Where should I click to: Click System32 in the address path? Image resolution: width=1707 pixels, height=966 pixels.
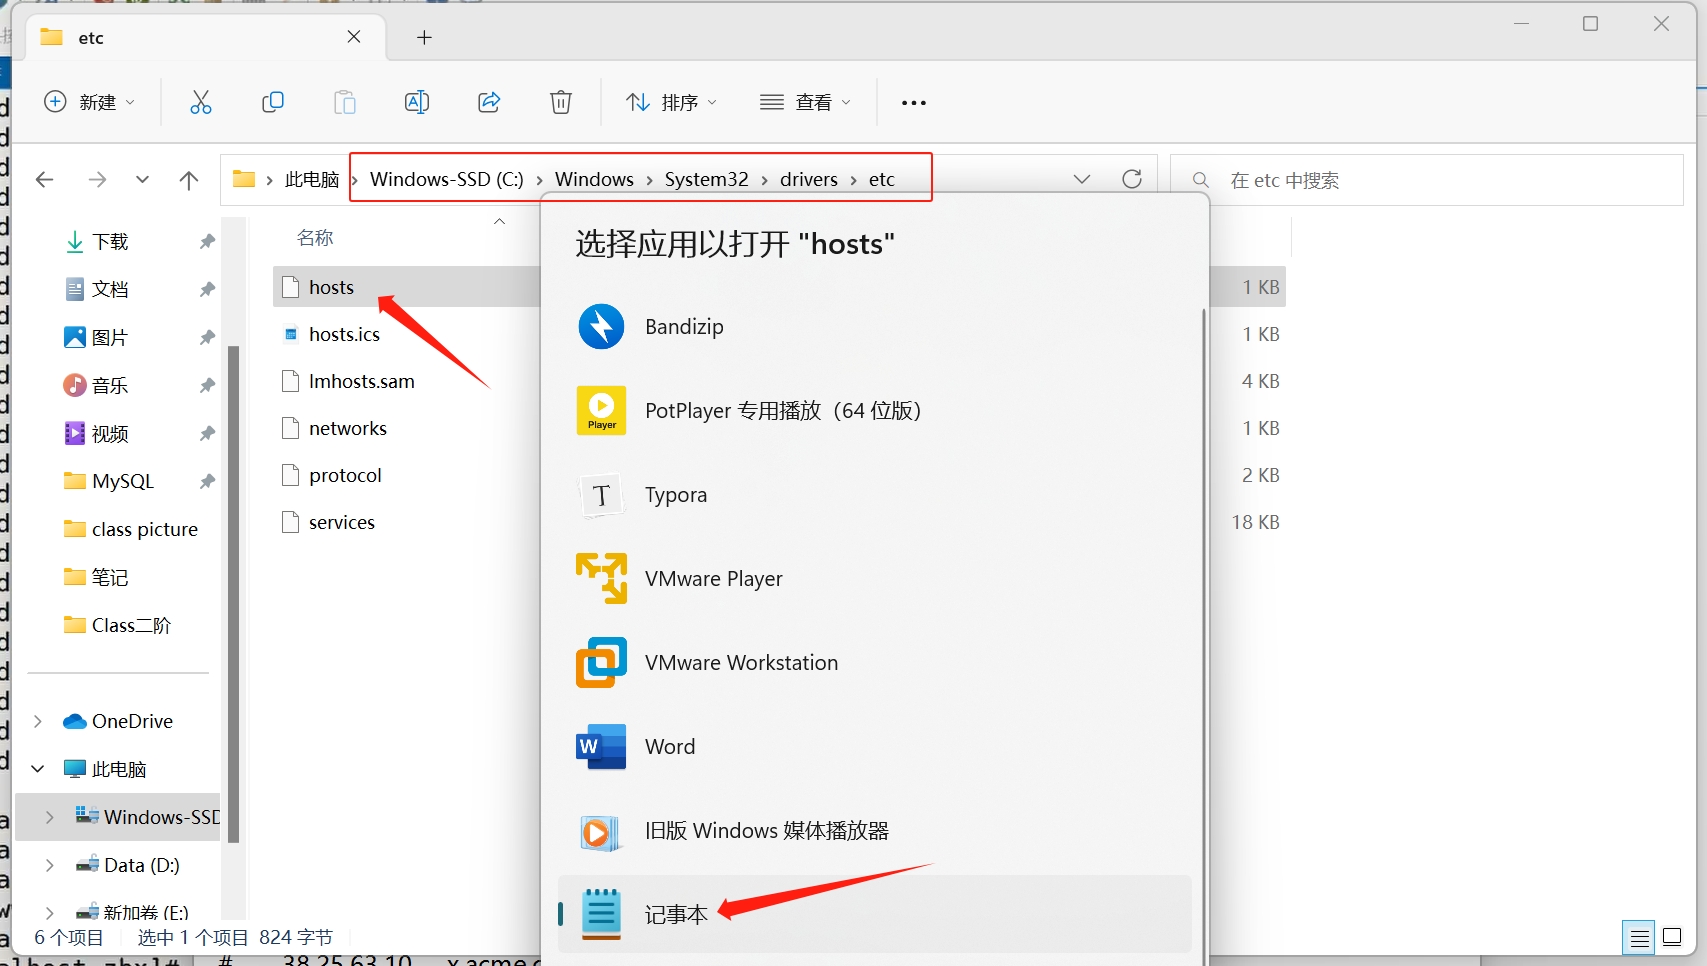click(x=706, y=179)
